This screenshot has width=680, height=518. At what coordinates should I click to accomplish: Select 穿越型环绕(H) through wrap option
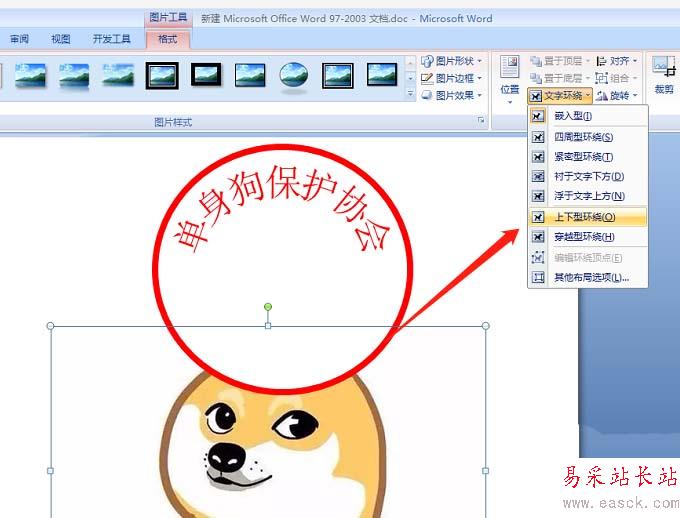click(x=588, y=237)
